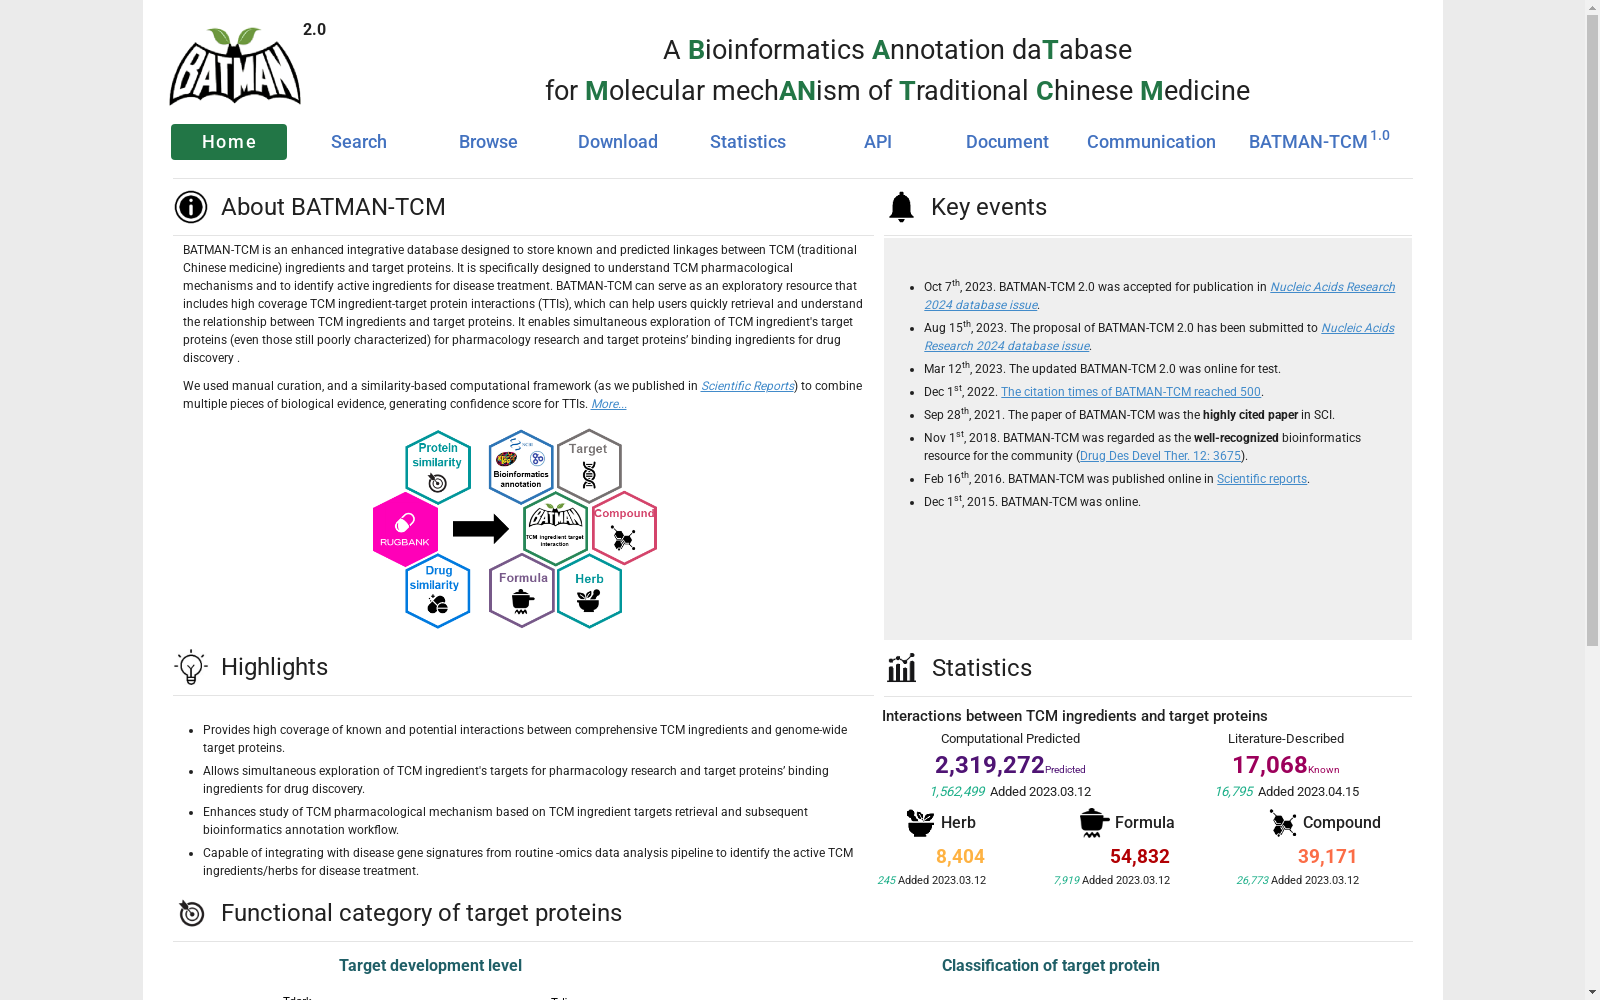Click the 17,068 known interactions count
Image resolution: width=1600 pixels, height=1000 pixels.
[1269, 765]
